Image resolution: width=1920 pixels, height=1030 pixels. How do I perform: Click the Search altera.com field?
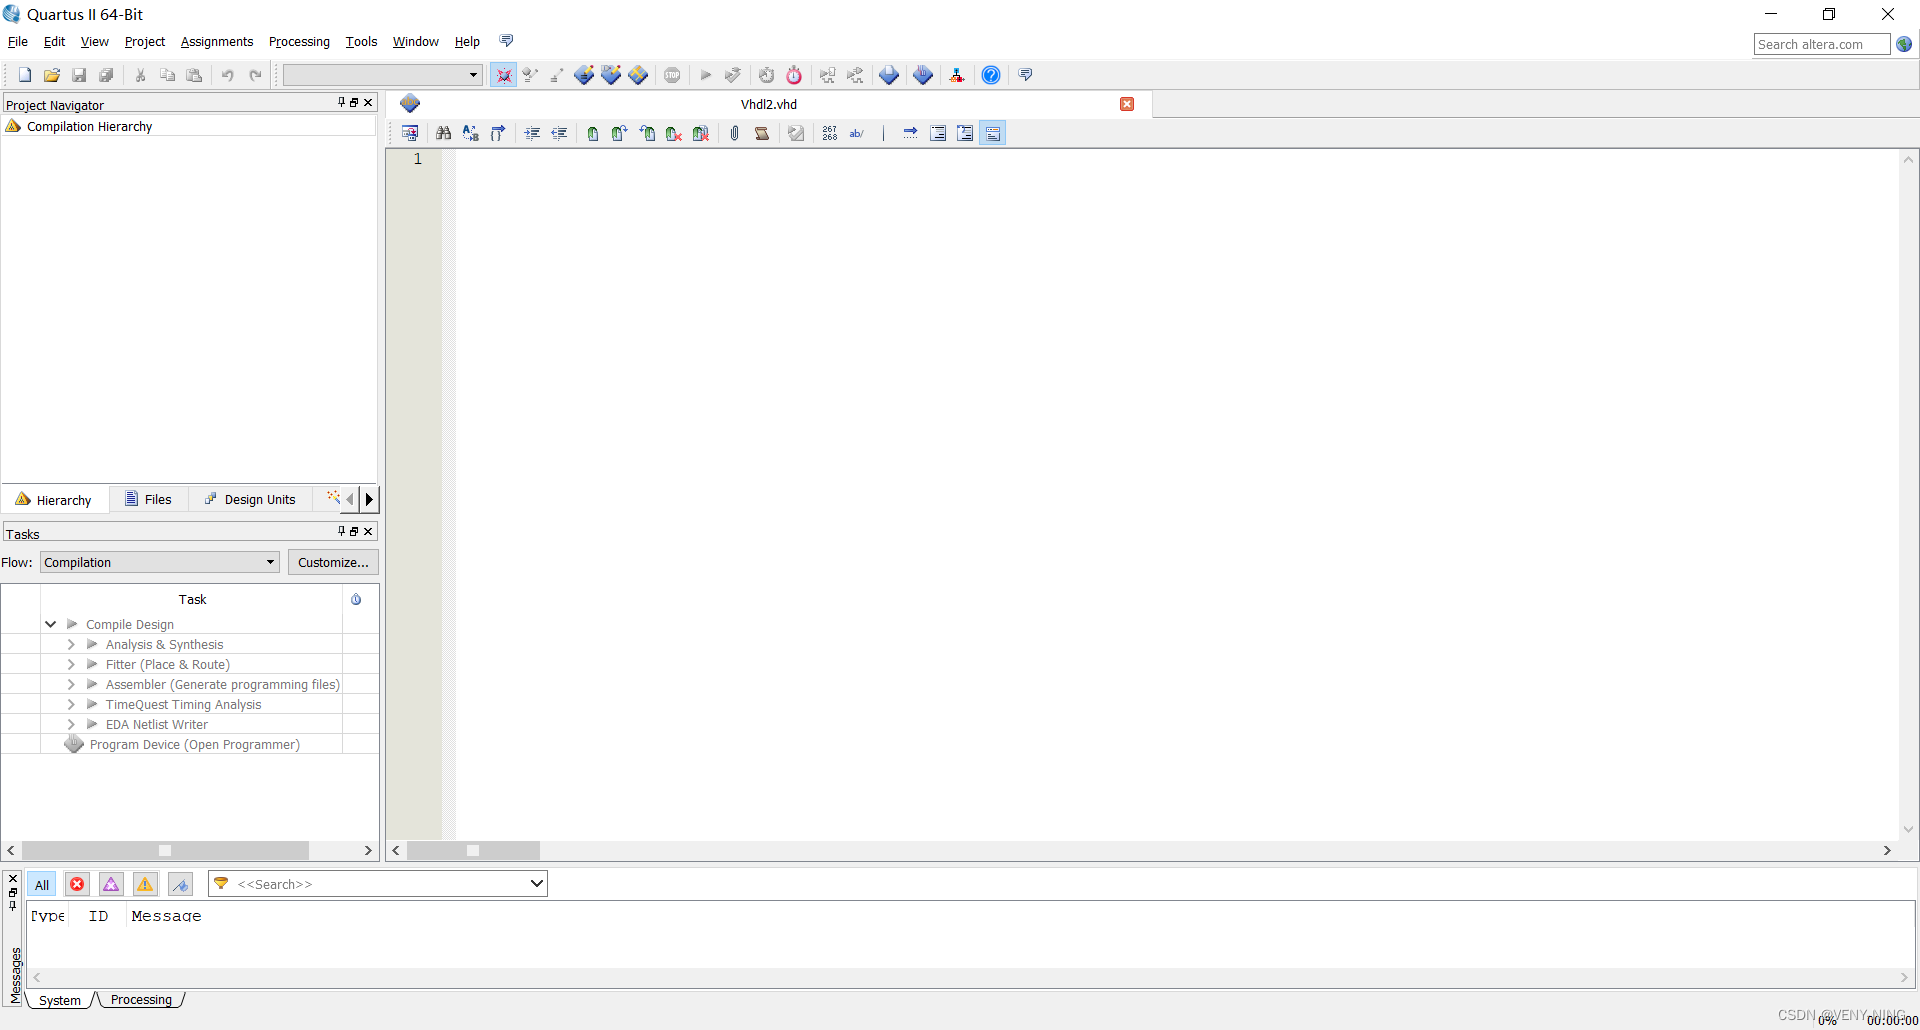click(x=1821, y=44)
